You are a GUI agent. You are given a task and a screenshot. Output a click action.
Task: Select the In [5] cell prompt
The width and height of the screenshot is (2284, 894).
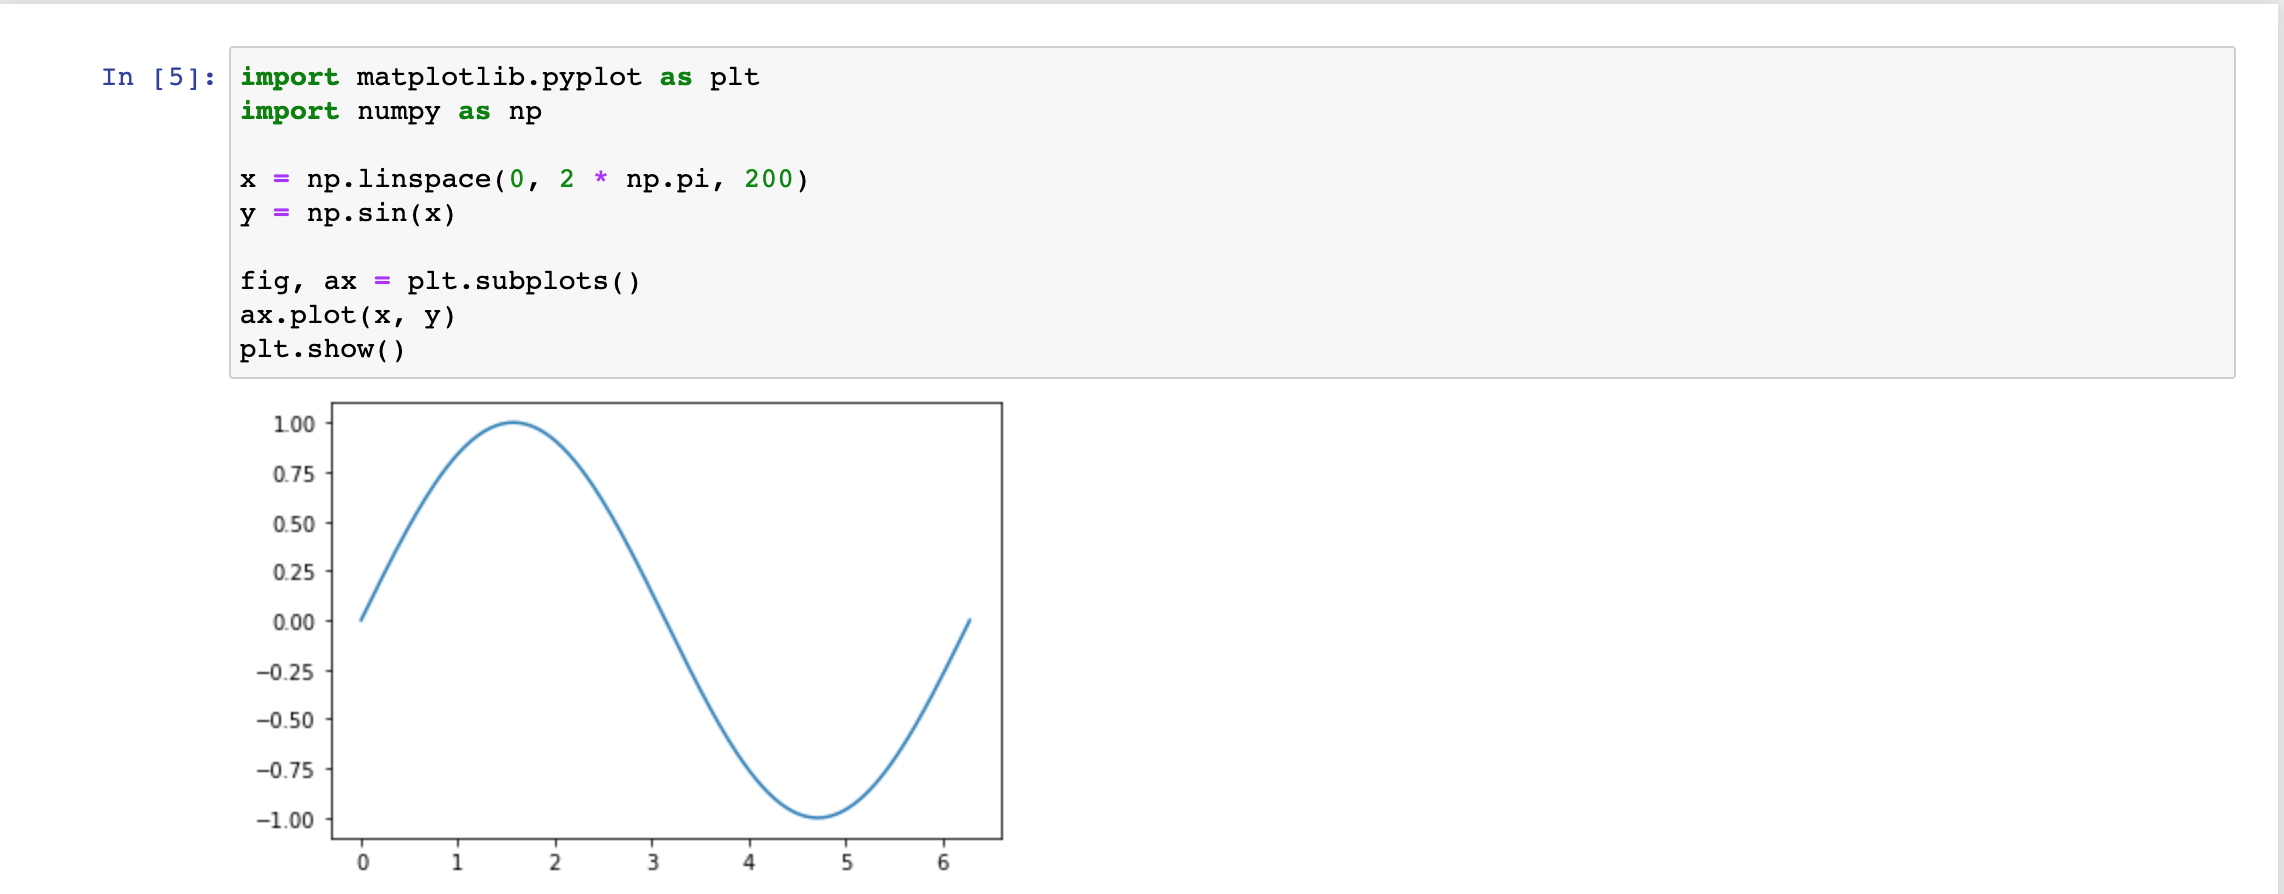click(x=159, y=77)
